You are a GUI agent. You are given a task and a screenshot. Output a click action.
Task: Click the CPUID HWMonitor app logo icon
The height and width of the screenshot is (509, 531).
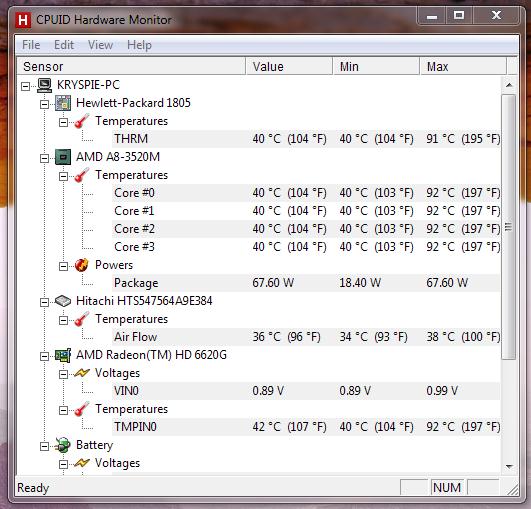click(x=23, y=20)
